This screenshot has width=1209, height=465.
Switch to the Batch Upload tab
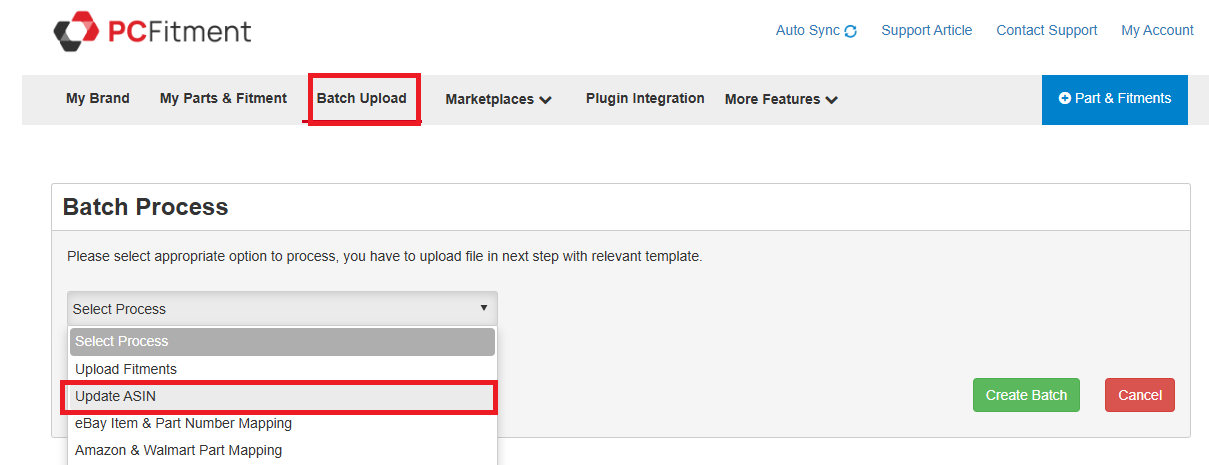pyautogui.click(x=362, y=98)
